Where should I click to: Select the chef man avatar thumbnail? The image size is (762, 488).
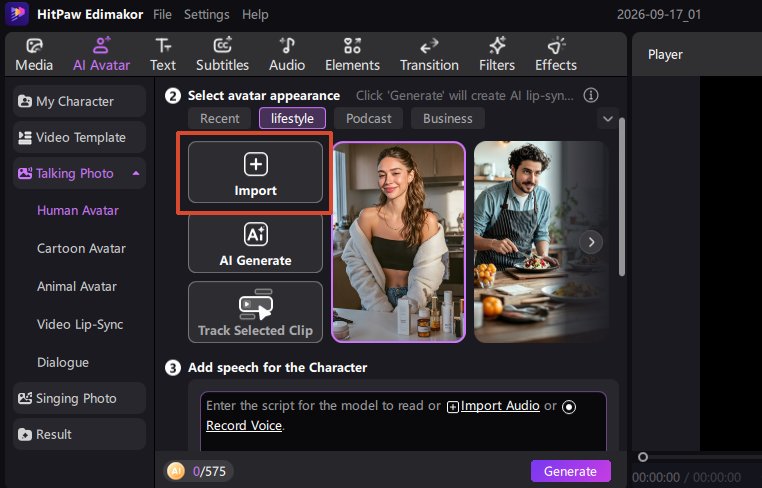tap(540, 242)
